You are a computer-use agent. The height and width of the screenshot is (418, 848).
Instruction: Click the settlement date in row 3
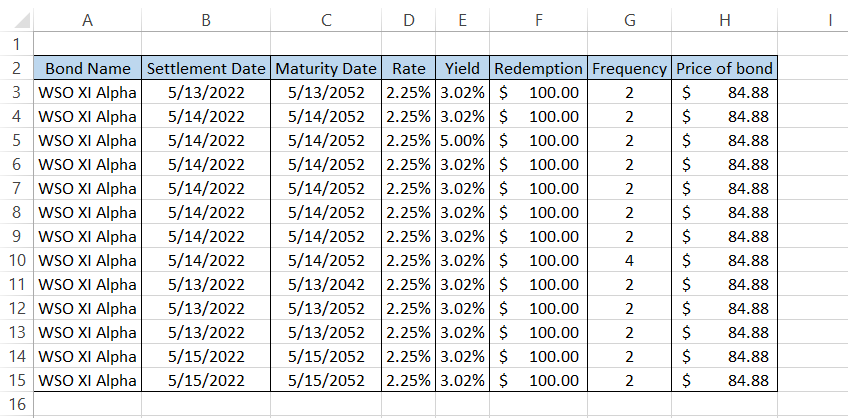pyautogui.click(x=206, y=92)
